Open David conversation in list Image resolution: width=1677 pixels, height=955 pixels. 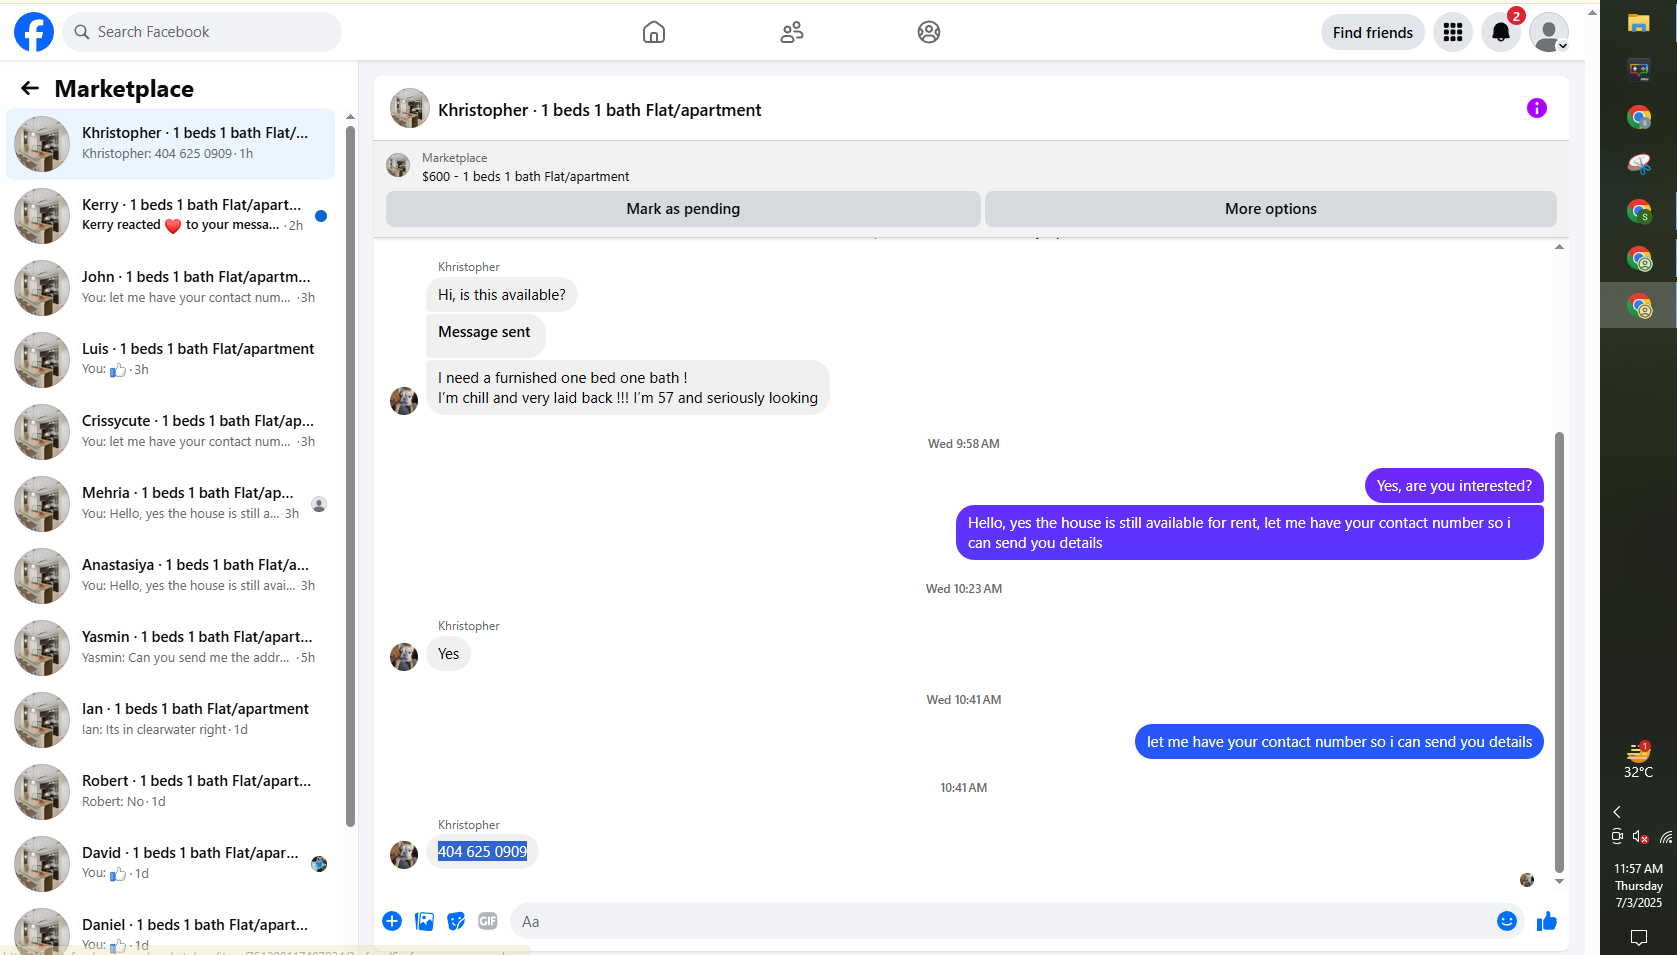(x=171, y=864)
